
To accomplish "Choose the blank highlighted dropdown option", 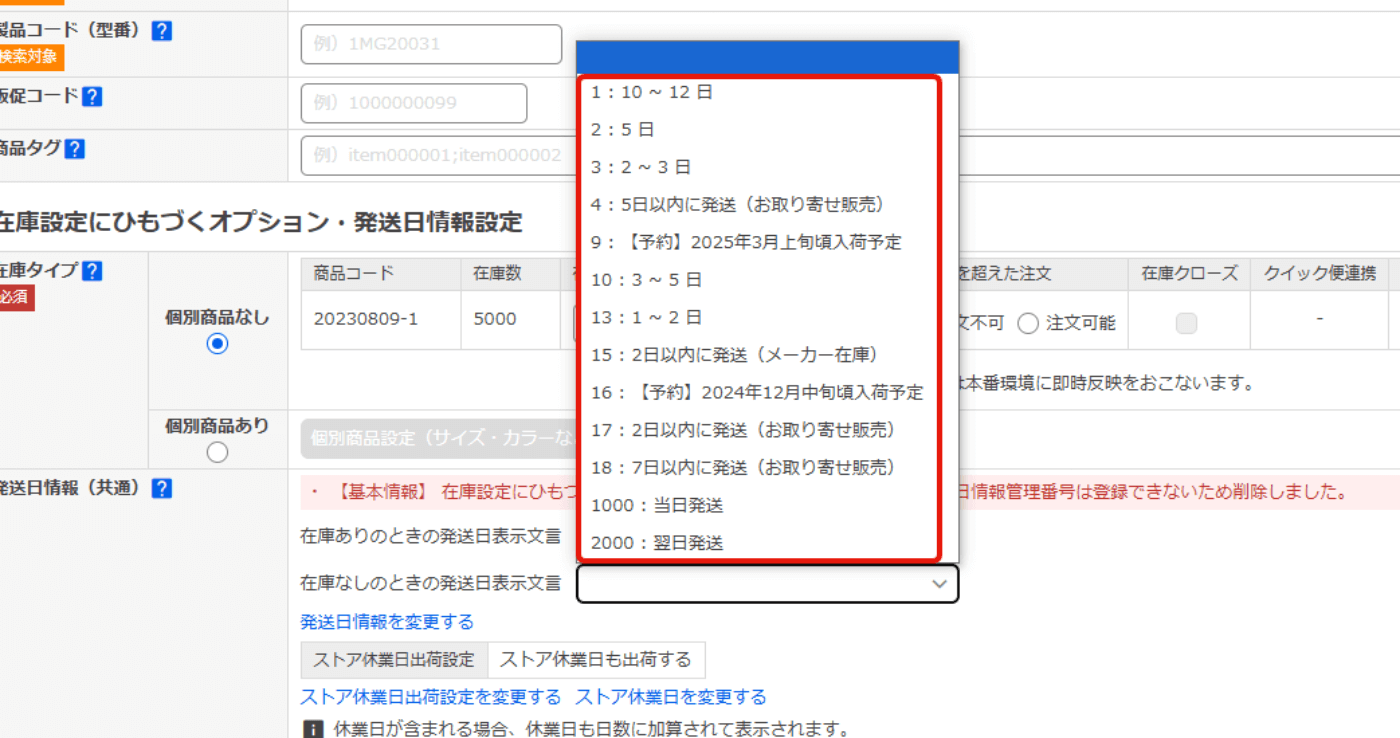I will (767, 57).
